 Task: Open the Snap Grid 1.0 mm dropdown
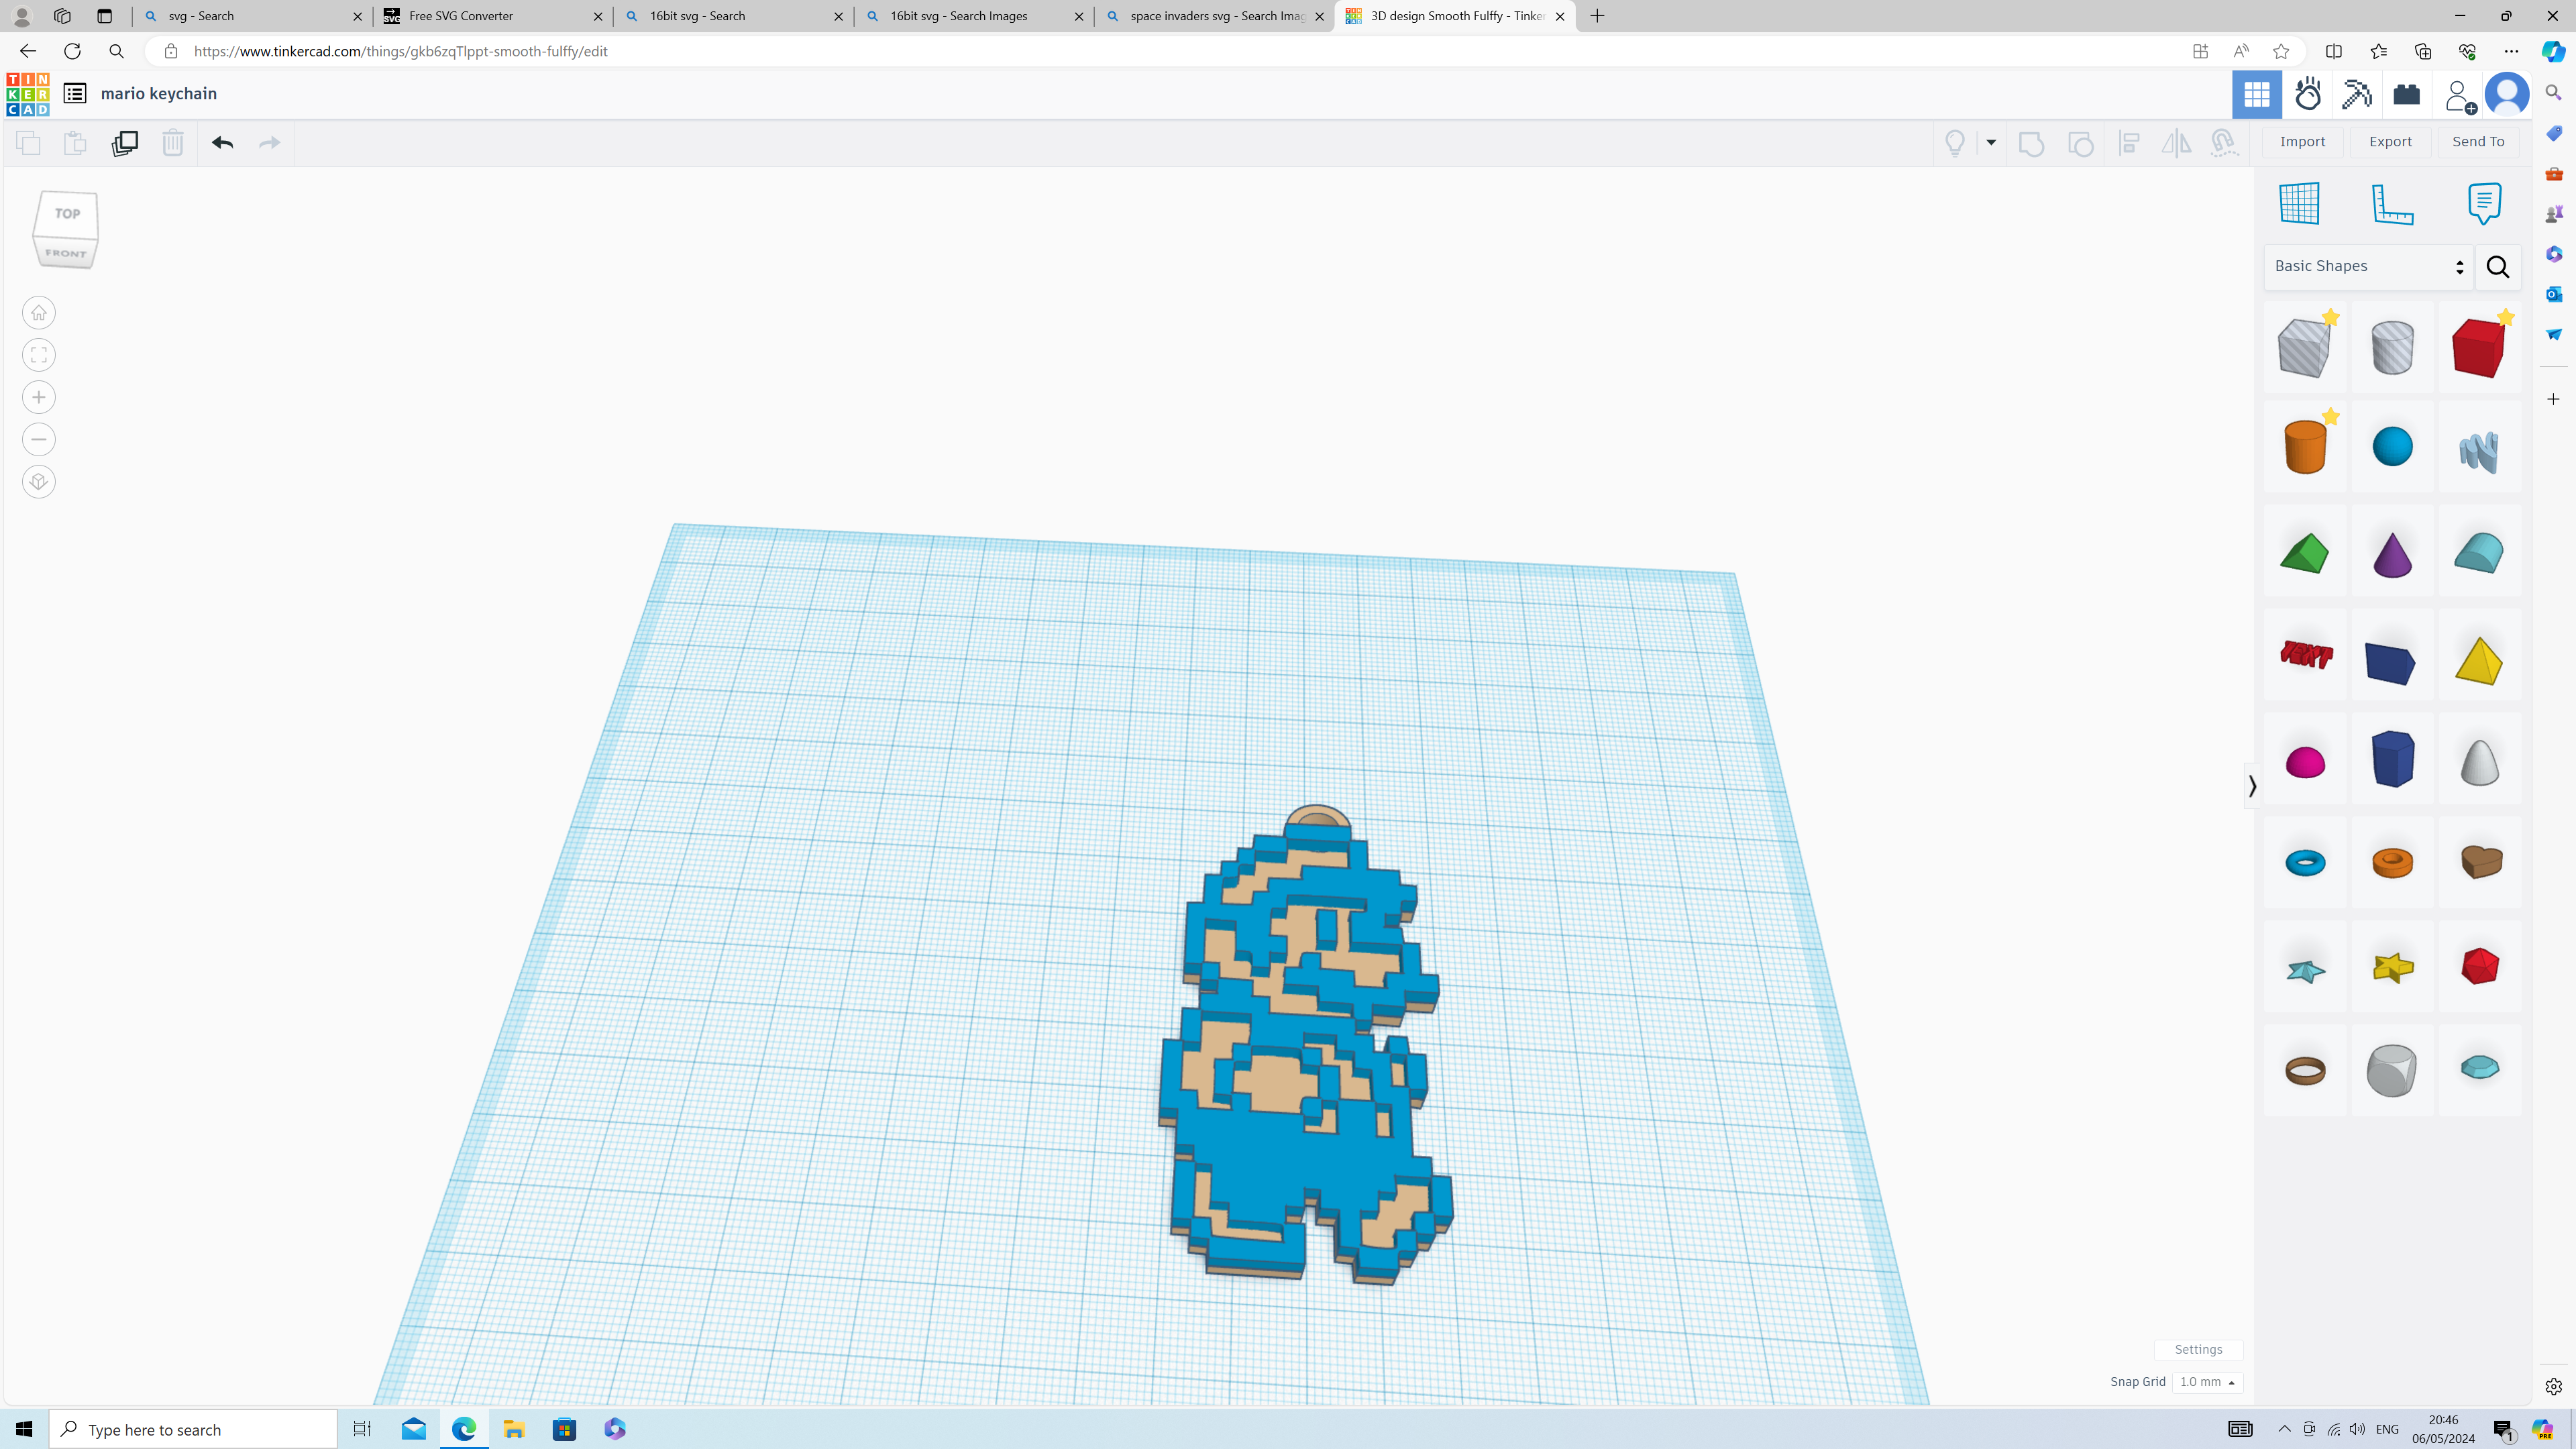2207,1382
